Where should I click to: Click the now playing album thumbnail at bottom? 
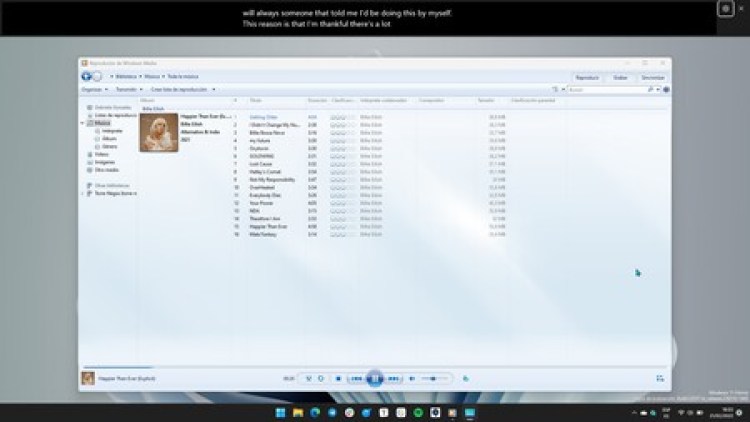[x=88, y=378]
